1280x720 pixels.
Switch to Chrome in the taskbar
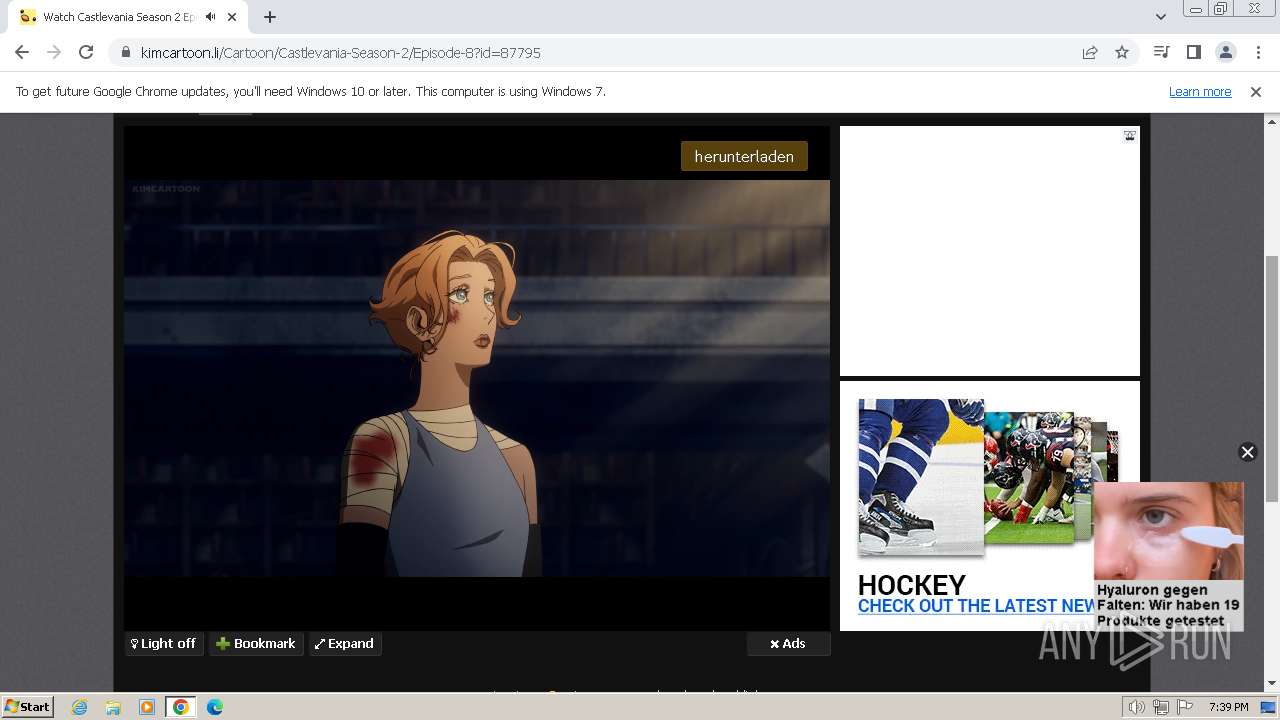point(180,707)
